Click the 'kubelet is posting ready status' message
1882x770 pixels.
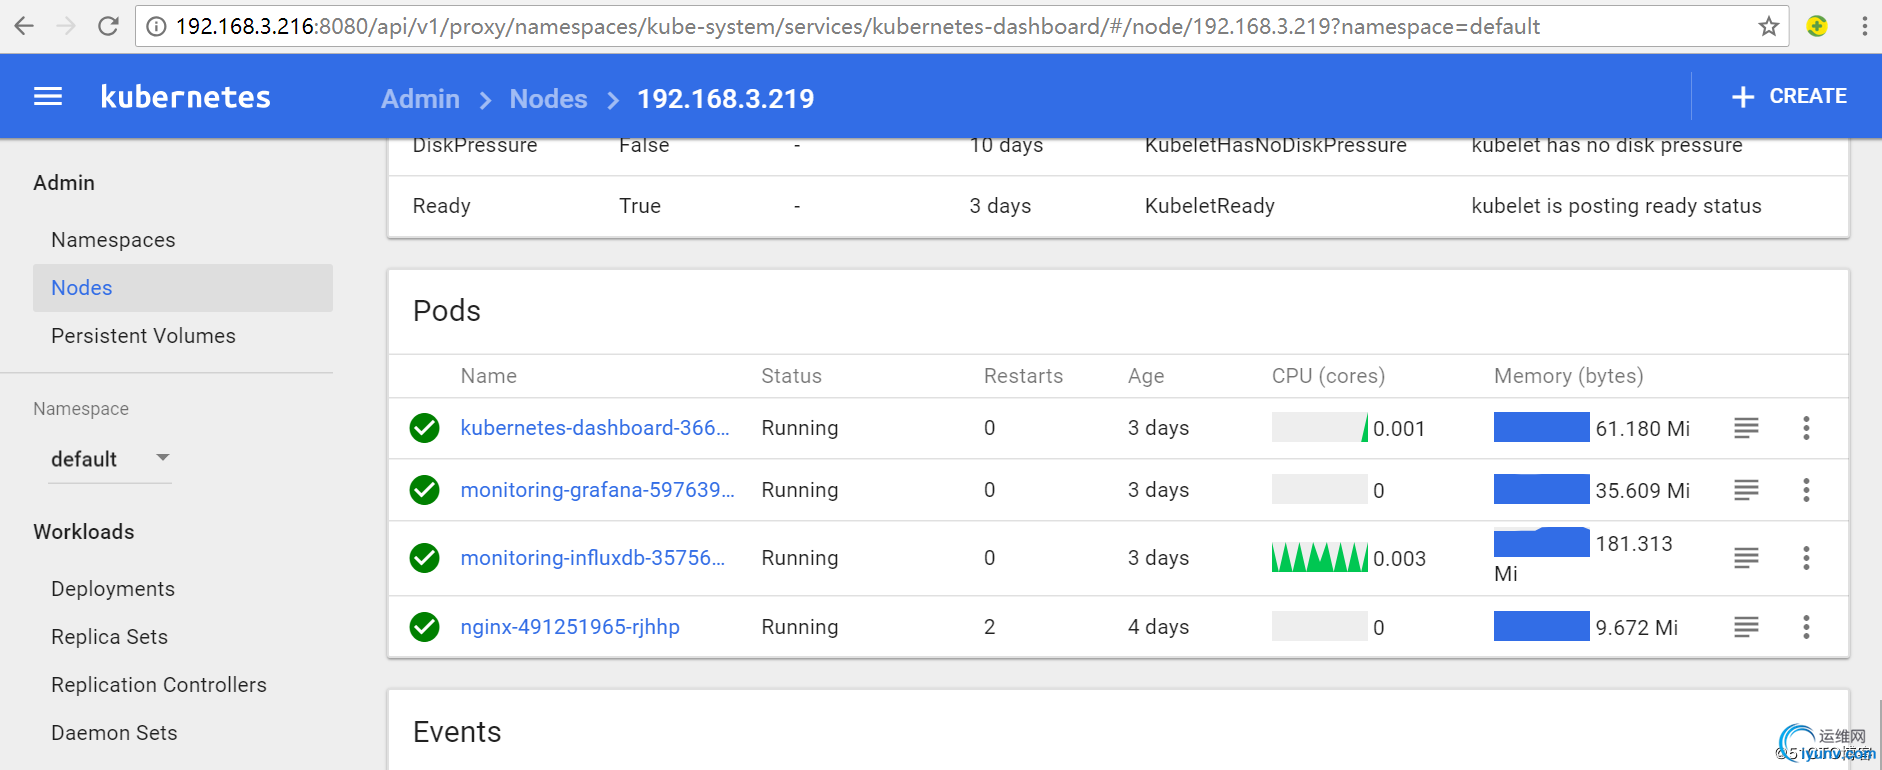click(x=1616, y=206)
